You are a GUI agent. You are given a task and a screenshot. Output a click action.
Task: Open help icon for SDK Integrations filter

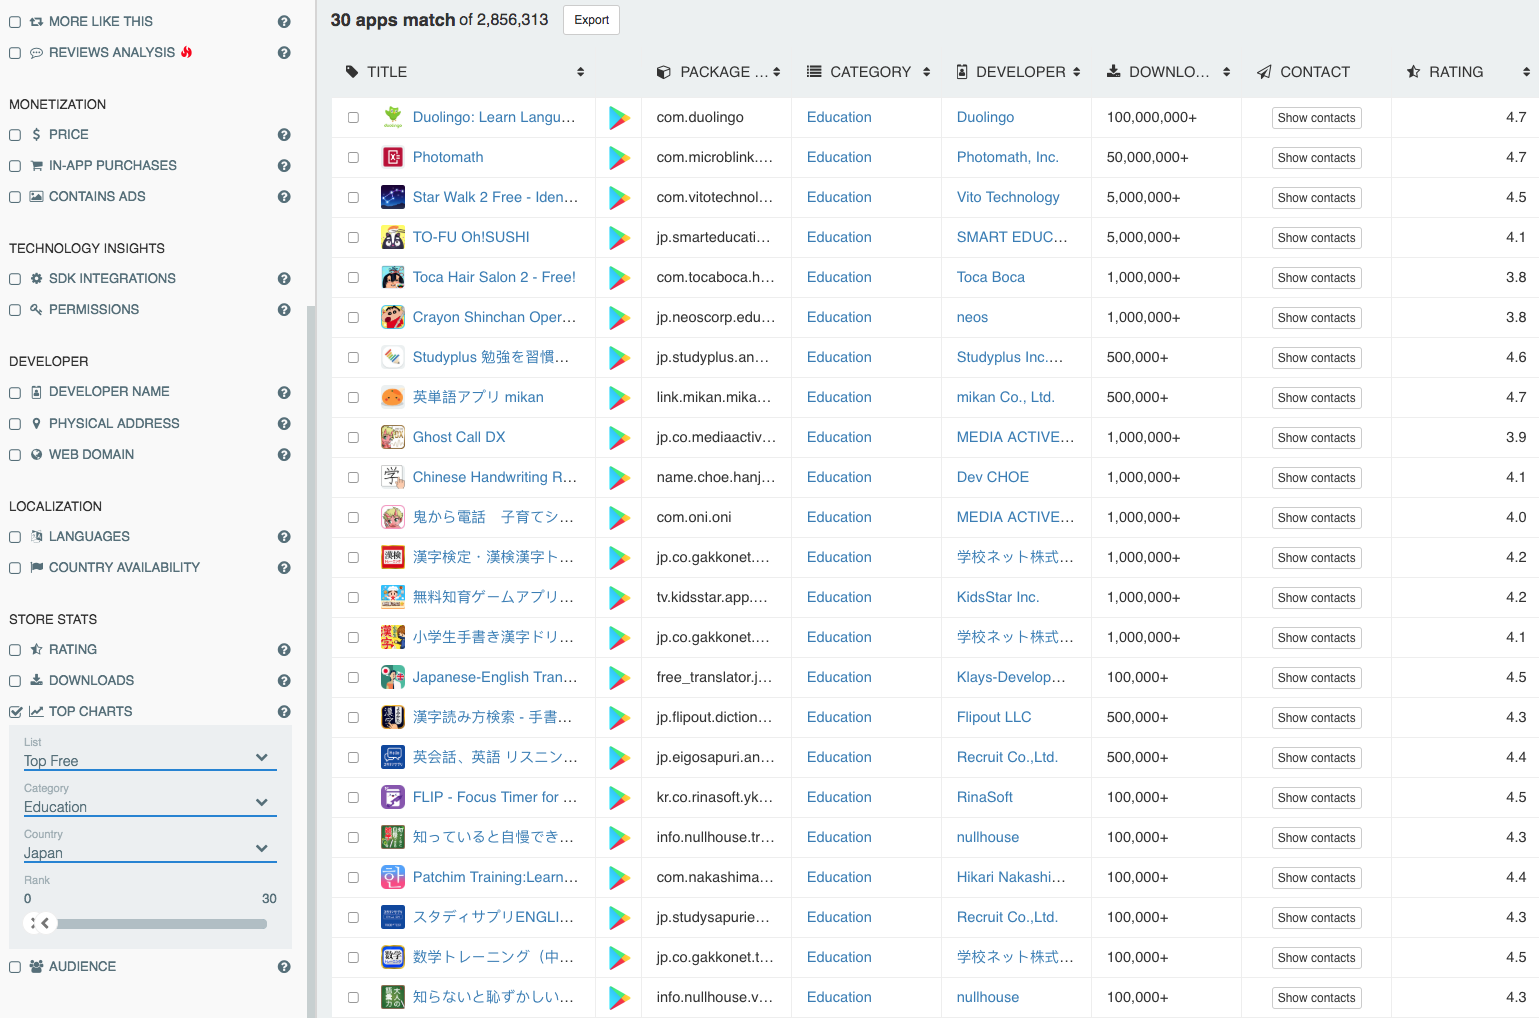click(x=284, y=279)
